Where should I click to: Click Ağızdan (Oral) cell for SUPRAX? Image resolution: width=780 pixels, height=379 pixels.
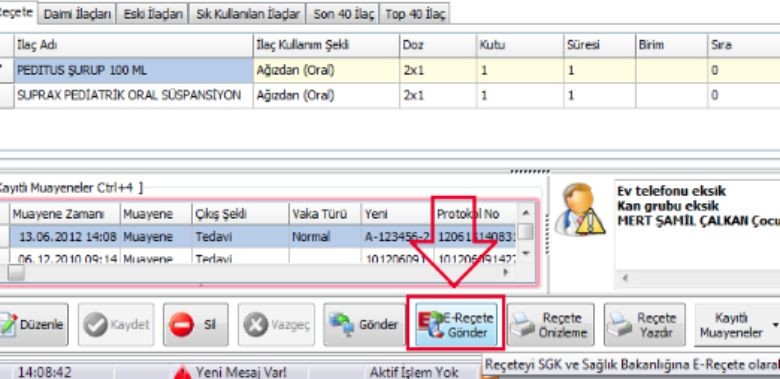(326, 95)
